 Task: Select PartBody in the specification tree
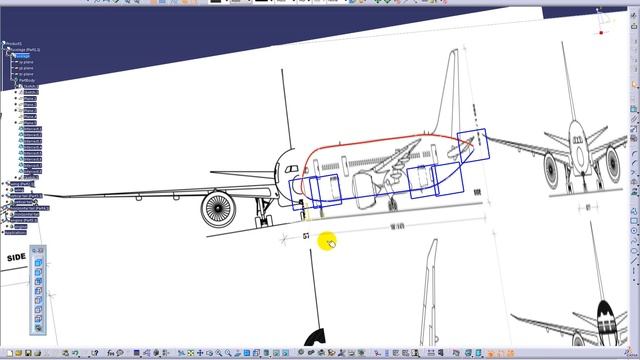pyautogui.click(x=27, y=80)
